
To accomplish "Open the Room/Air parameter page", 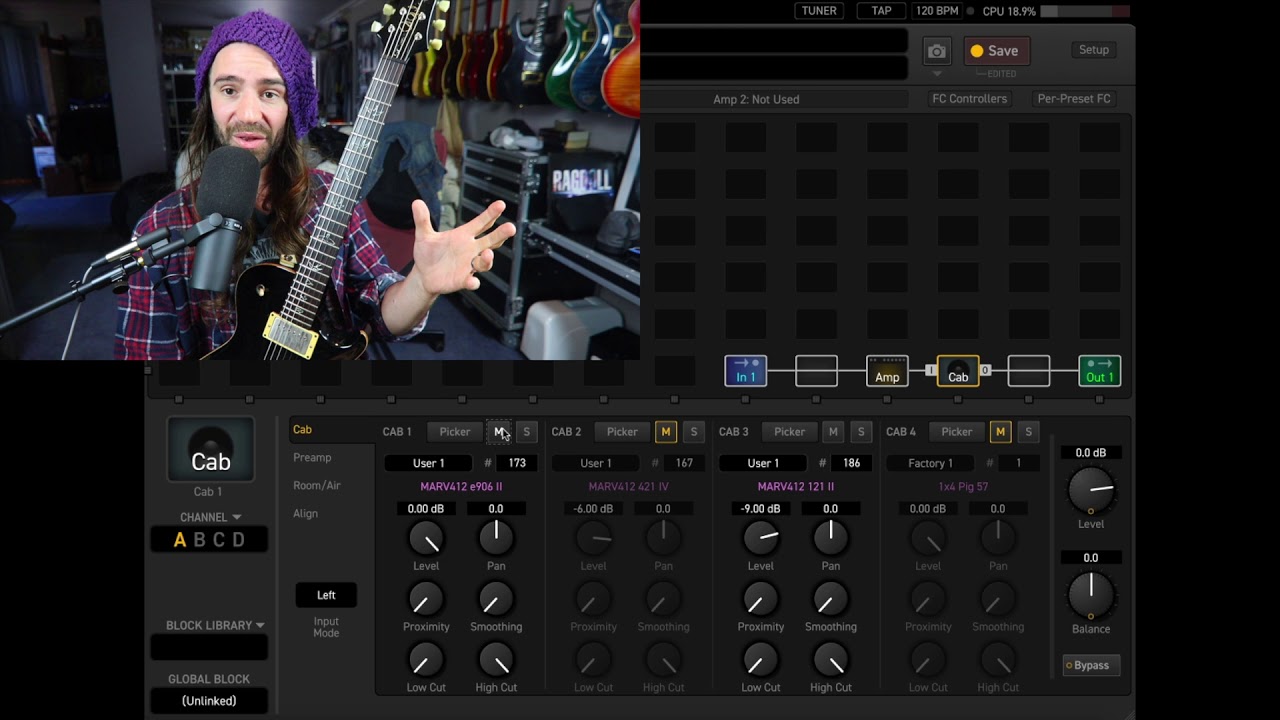I will [317, 485].
